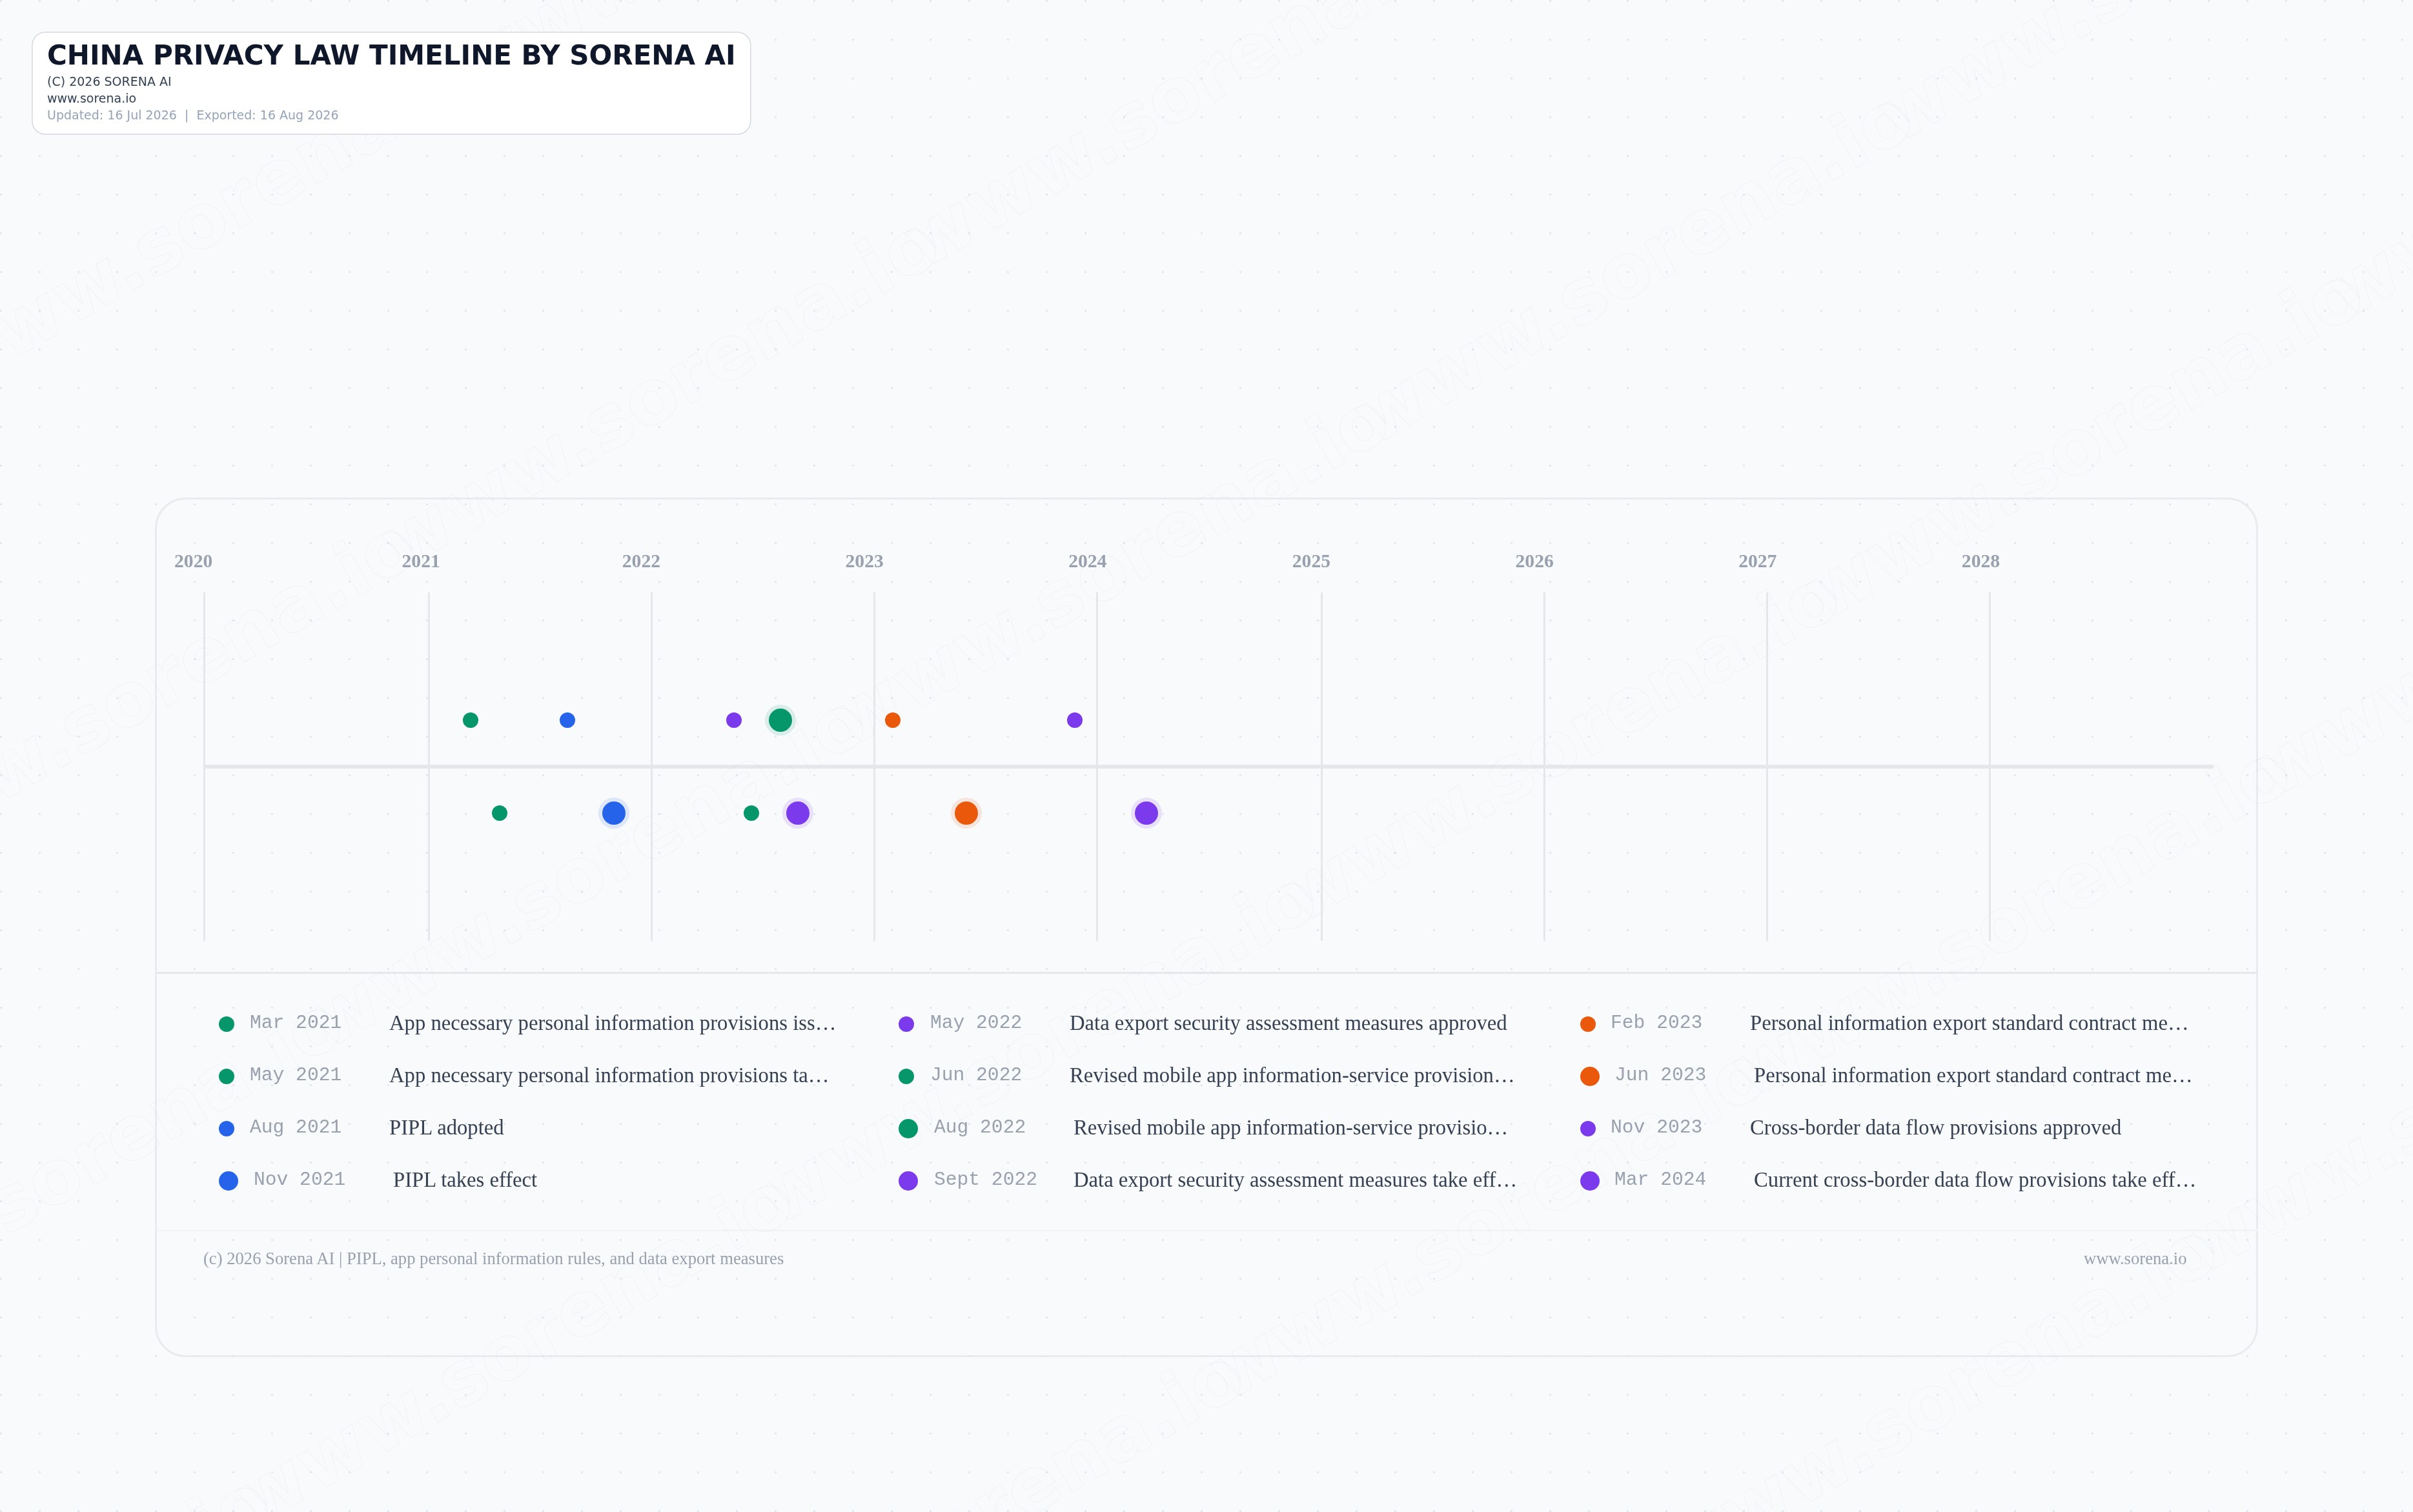Click the green legend dot beside May 2021
This screenshot has width=2413, height=1512.
[x=227, y=1076]
